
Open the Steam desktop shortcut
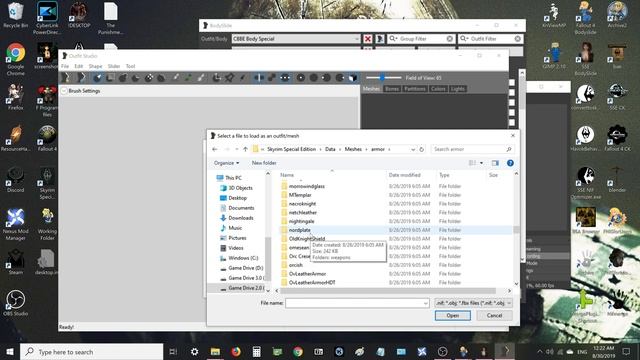[x=16, y=262]
